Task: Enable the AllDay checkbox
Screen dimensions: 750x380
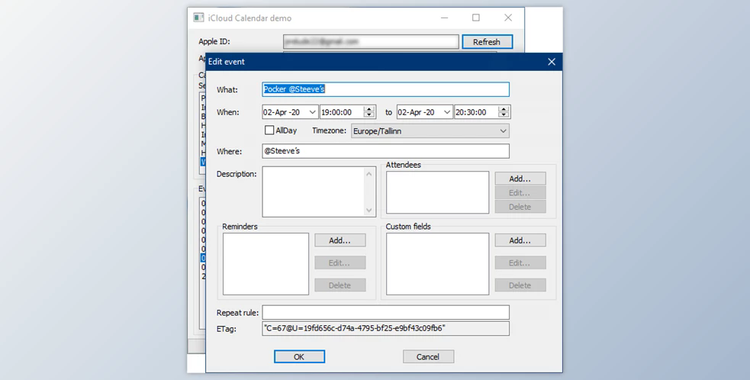Action: 269,130
